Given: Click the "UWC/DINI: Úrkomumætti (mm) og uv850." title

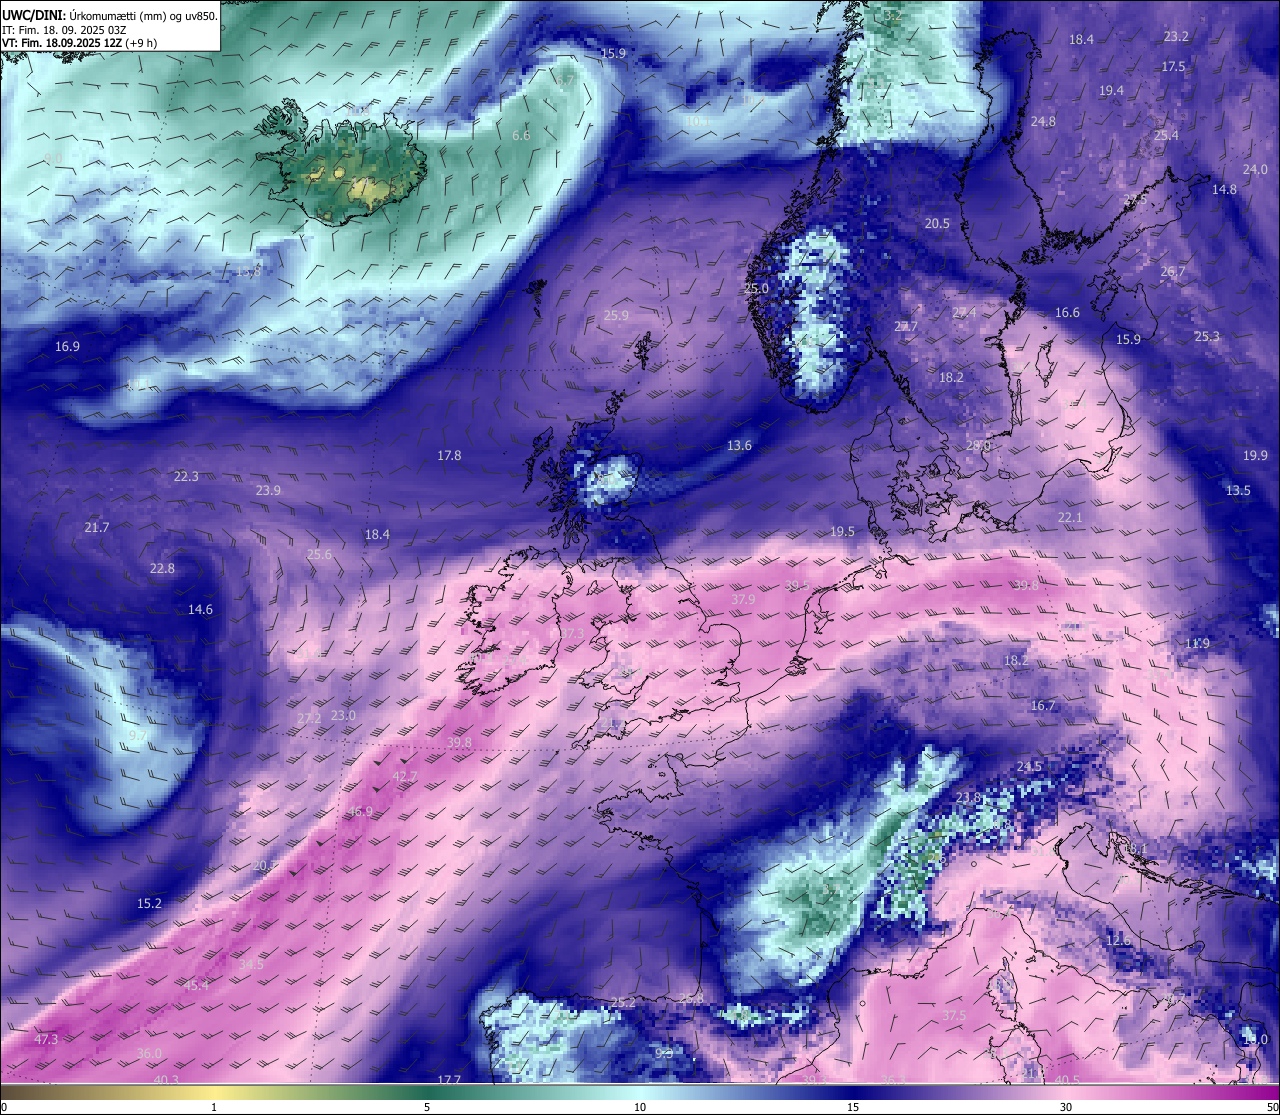Looking at the screenshot, I should point(110,16).
